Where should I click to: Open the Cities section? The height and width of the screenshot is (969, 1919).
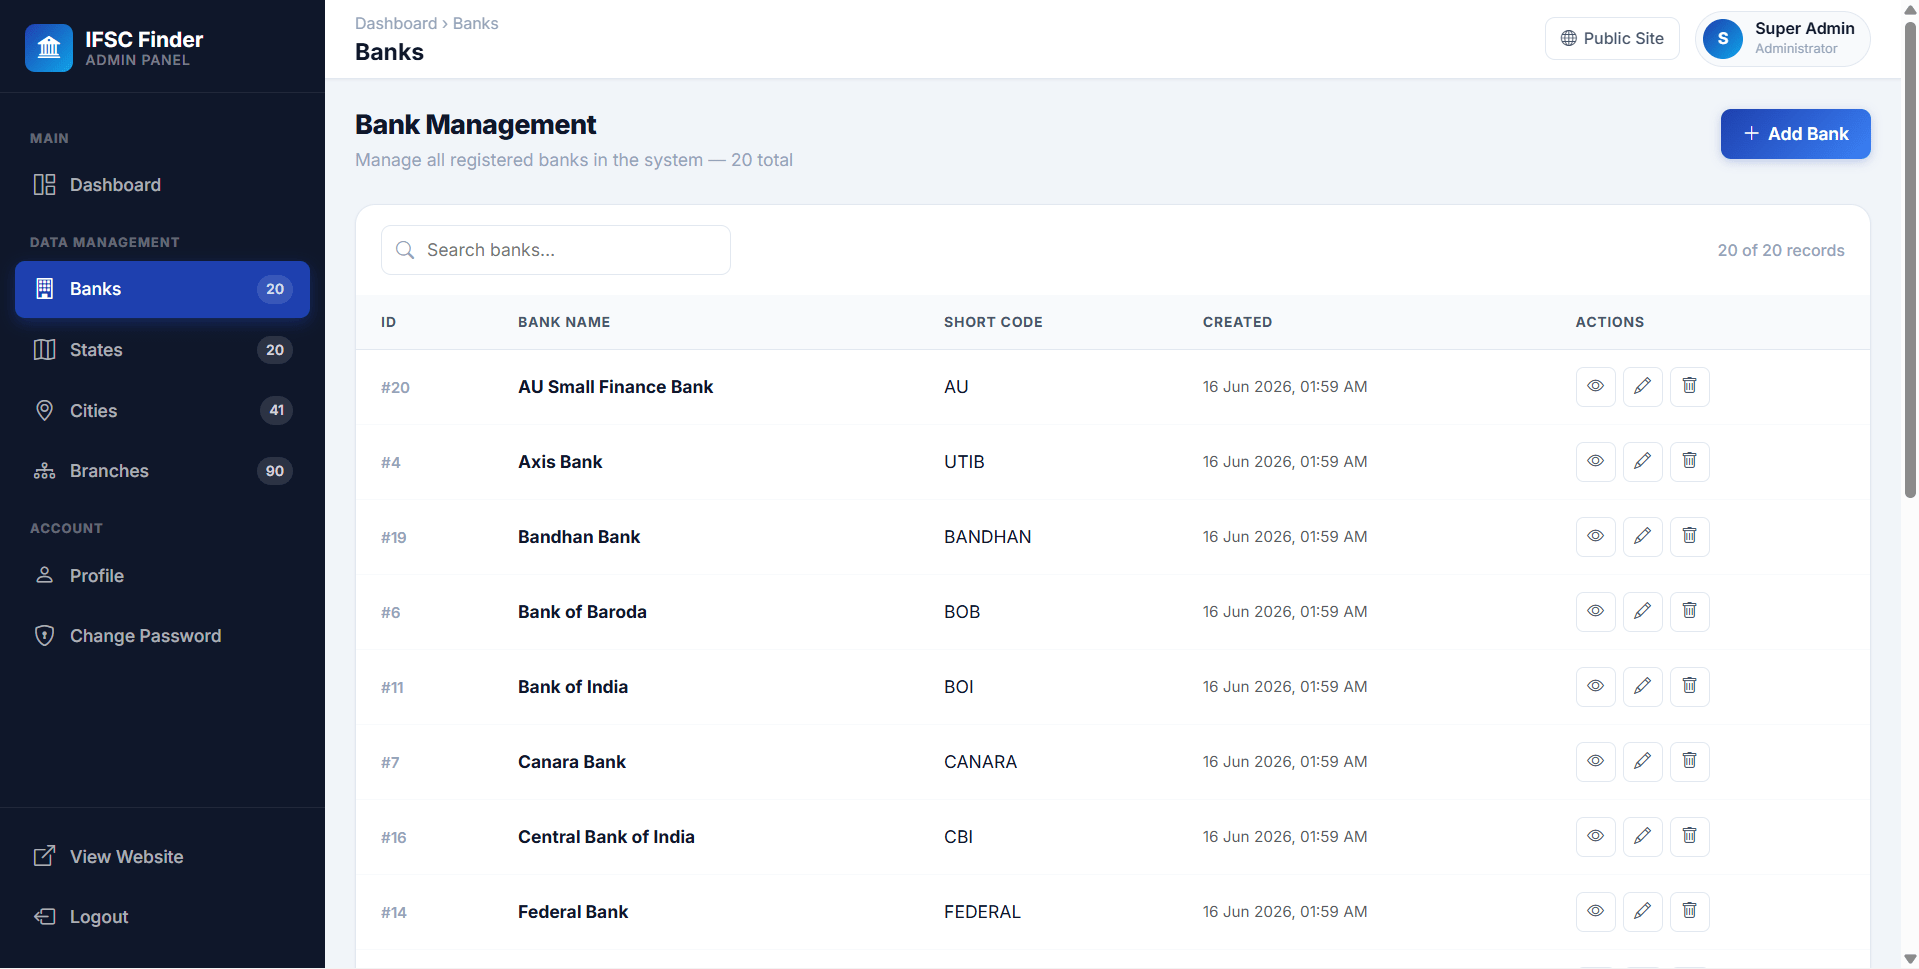pos(162,411)
